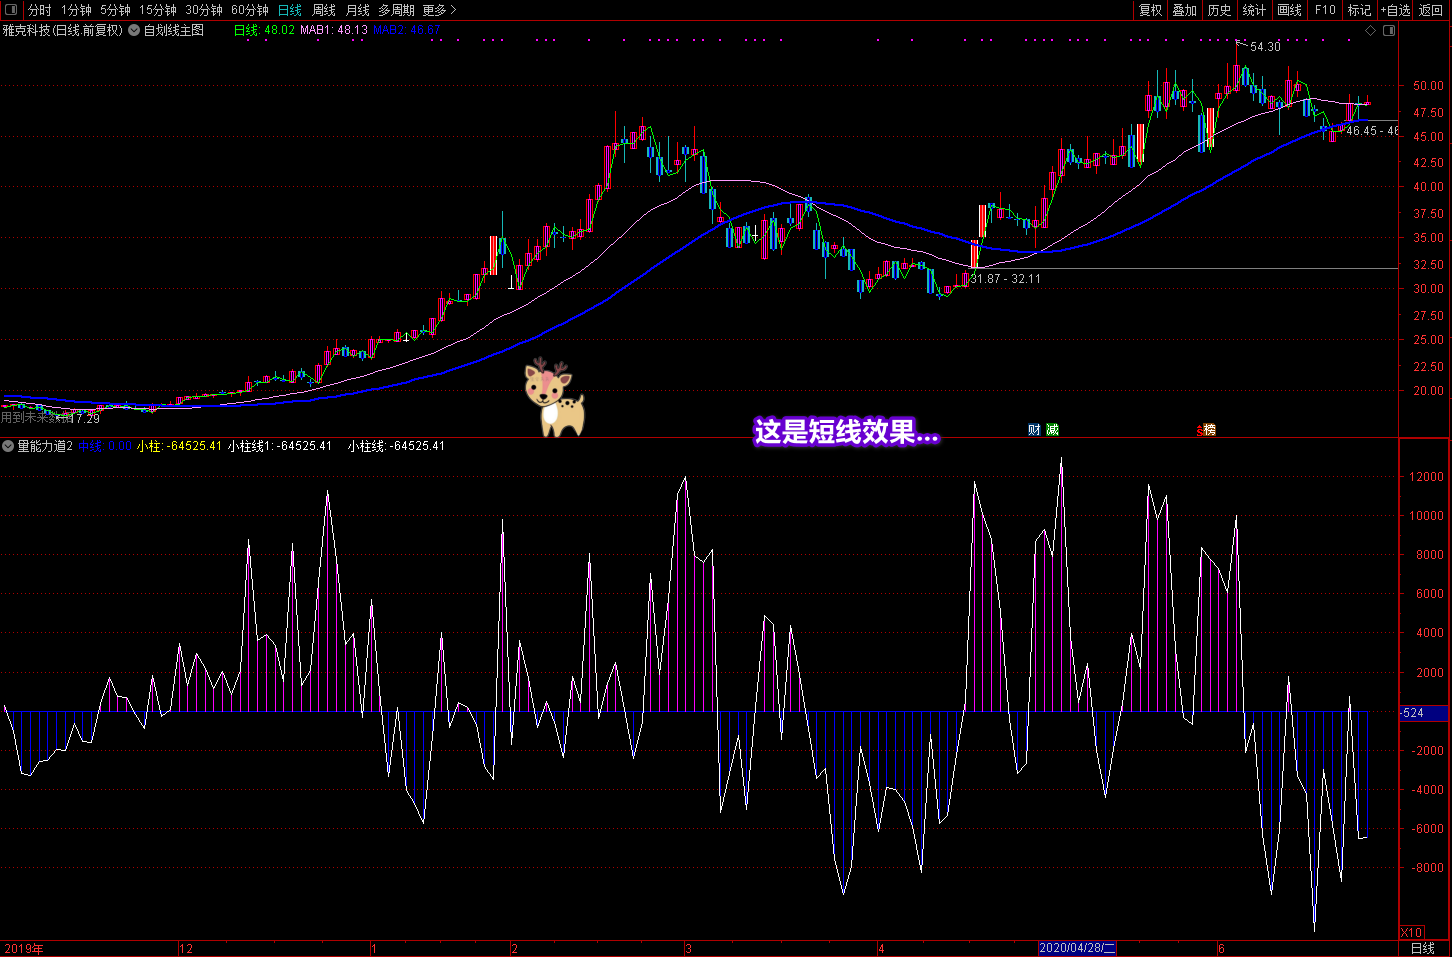Image resolution: width=1452 pixels, height=957 pixels.
Task: Toggle the right side panel icon
Action: tap(1389, 30)
